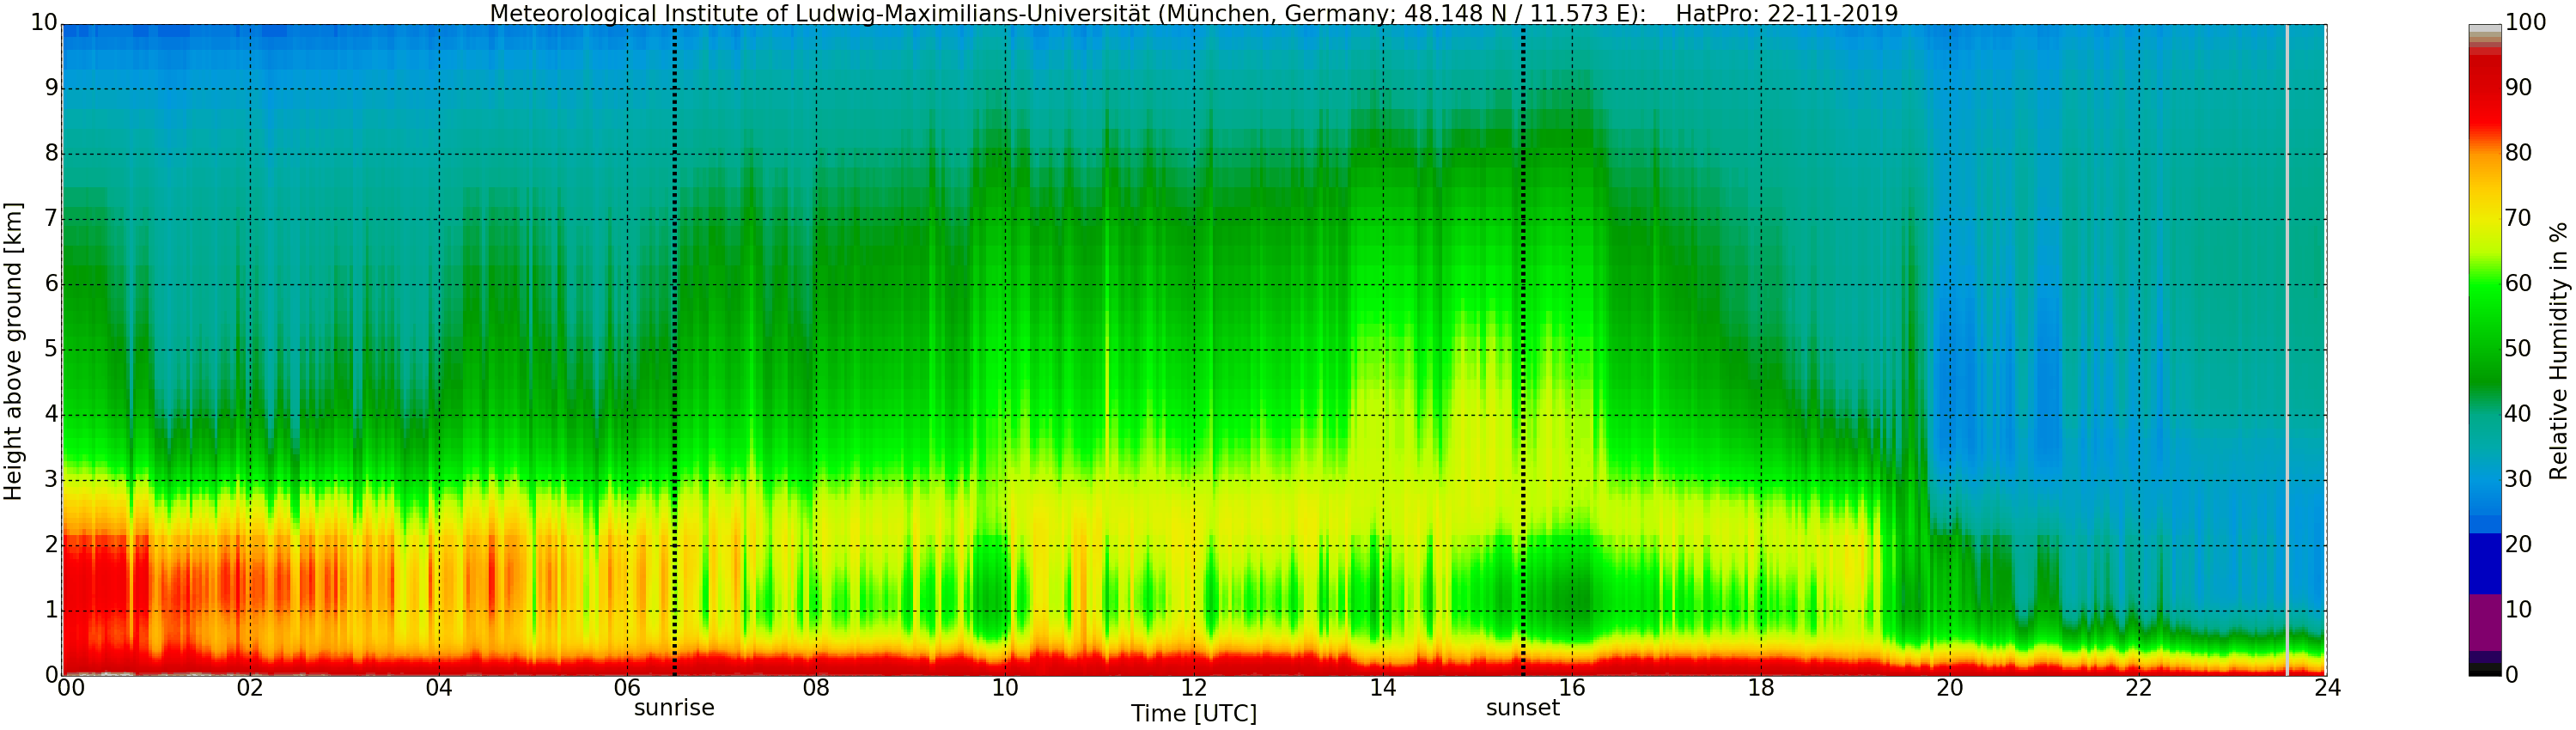Click height-axis tick label "5"

[x=51, y=349]
